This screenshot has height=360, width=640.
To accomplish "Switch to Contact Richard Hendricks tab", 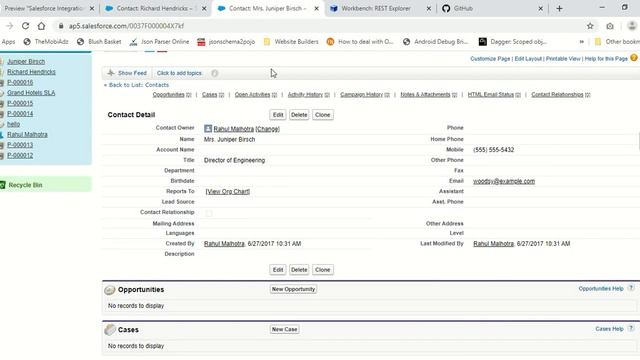I will point(155,8).
